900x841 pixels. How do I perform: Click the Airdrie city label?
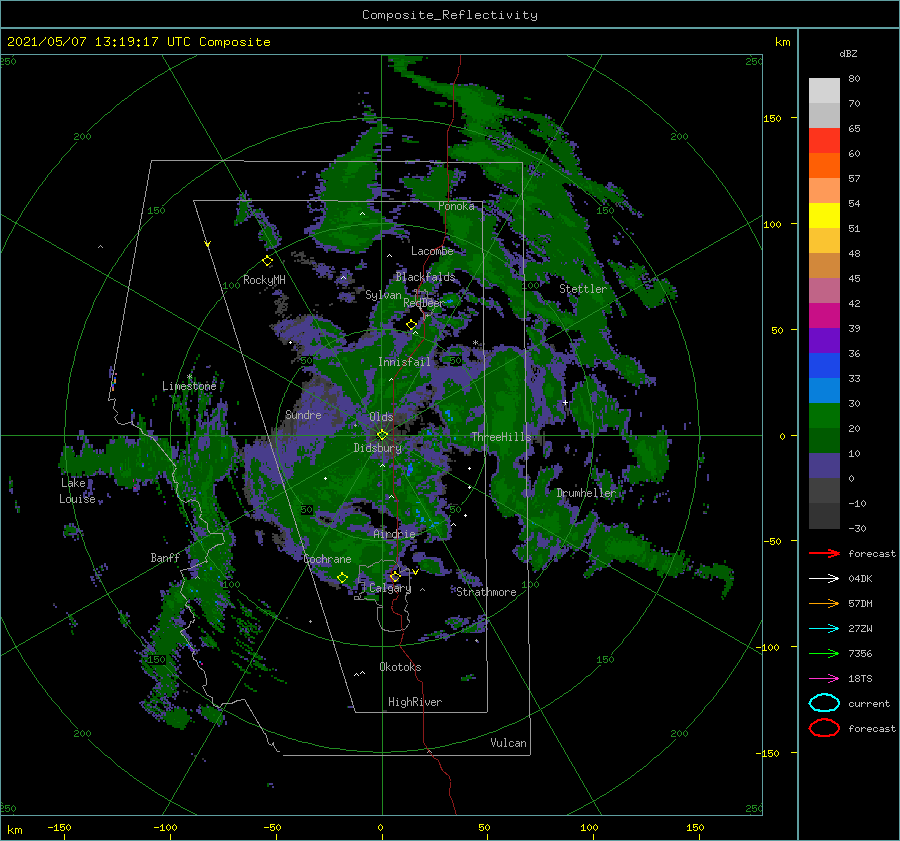(394, 534)
